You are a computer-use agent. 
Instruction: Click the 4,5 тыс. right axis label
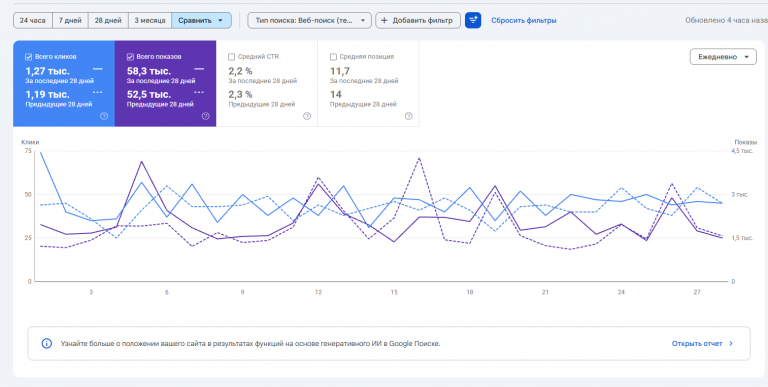743,151
